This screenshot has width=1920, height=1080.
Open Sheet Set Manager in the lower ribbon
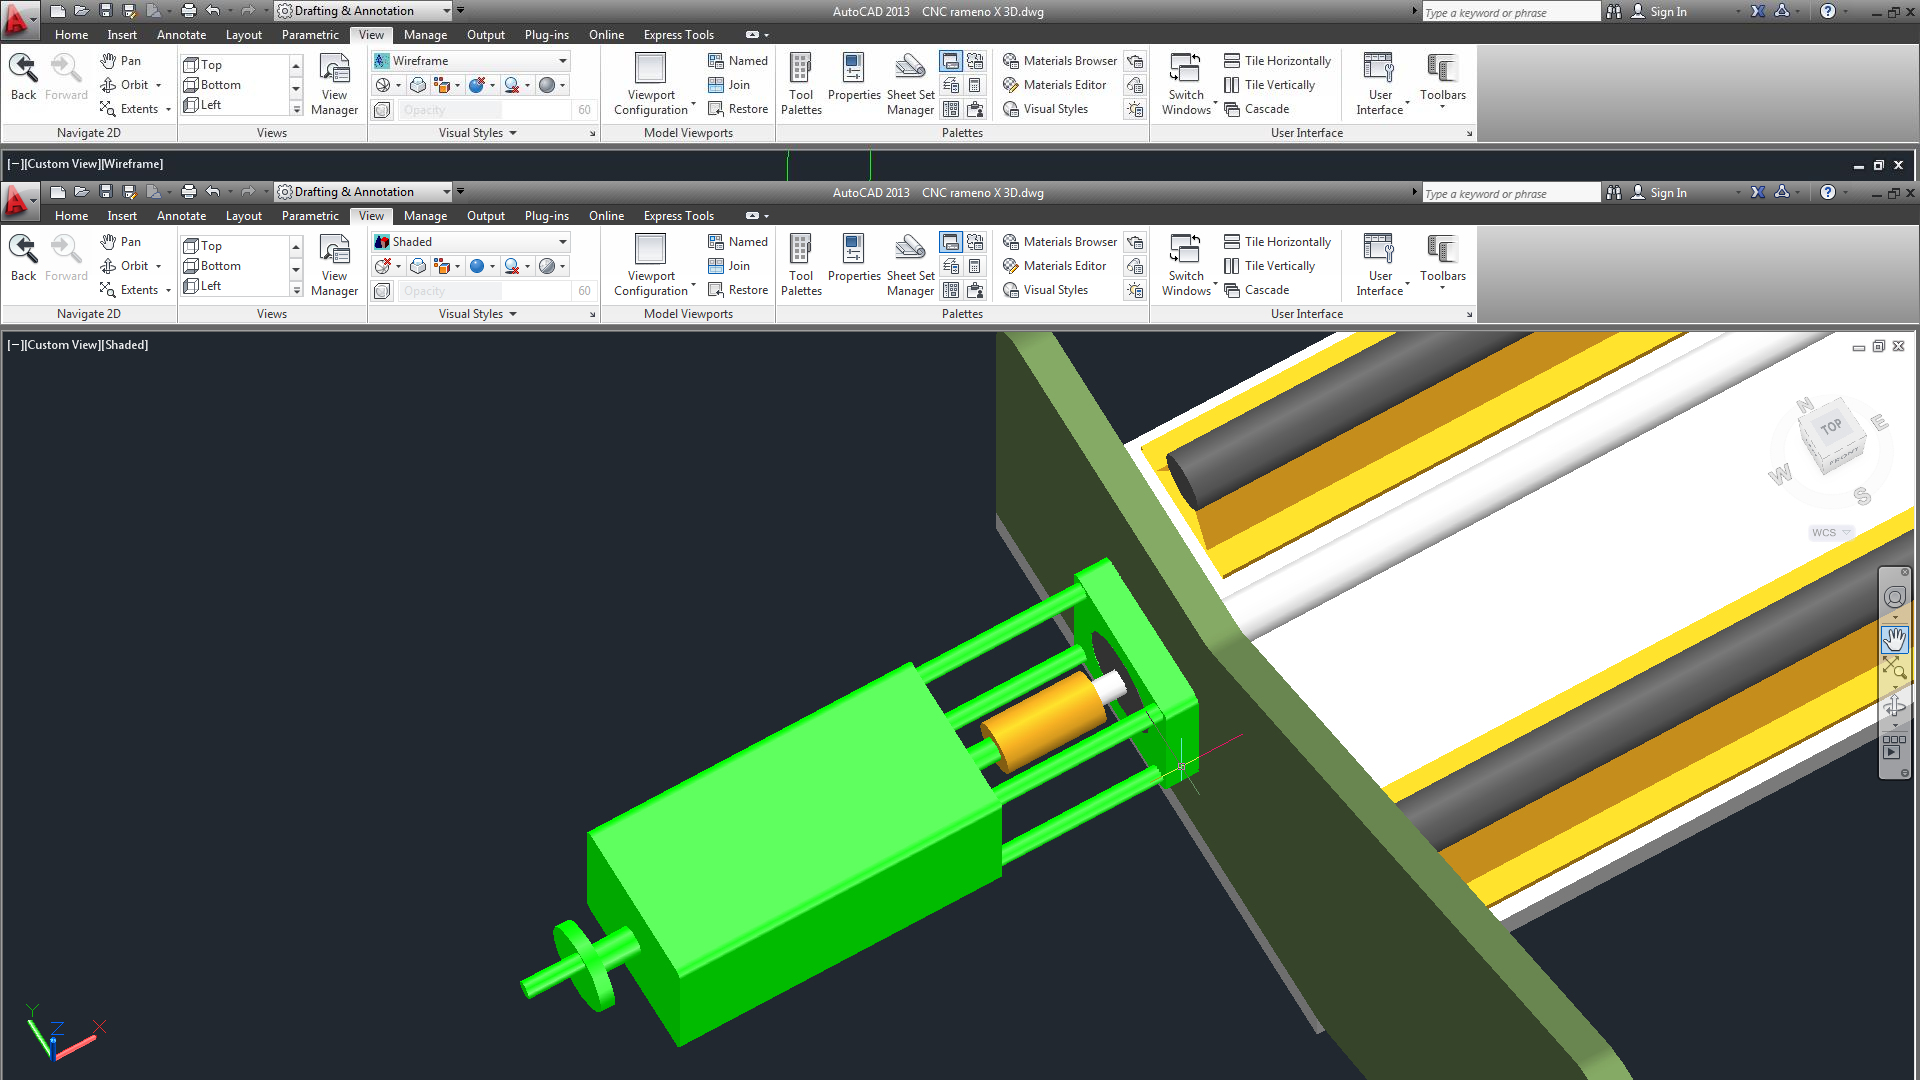(910, 265)
